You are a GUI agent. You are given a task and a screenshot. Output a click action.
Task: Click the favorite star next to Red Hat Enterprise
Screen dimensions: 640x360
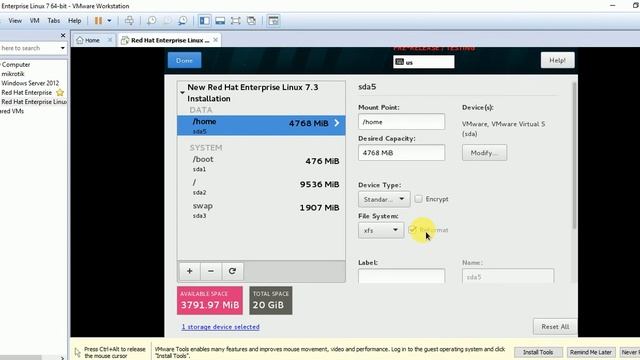tap(60, 93)
